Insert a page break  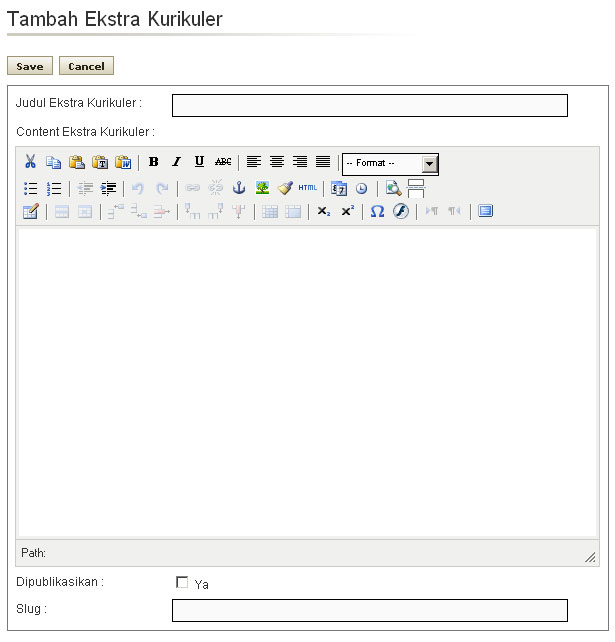point(416,188)
